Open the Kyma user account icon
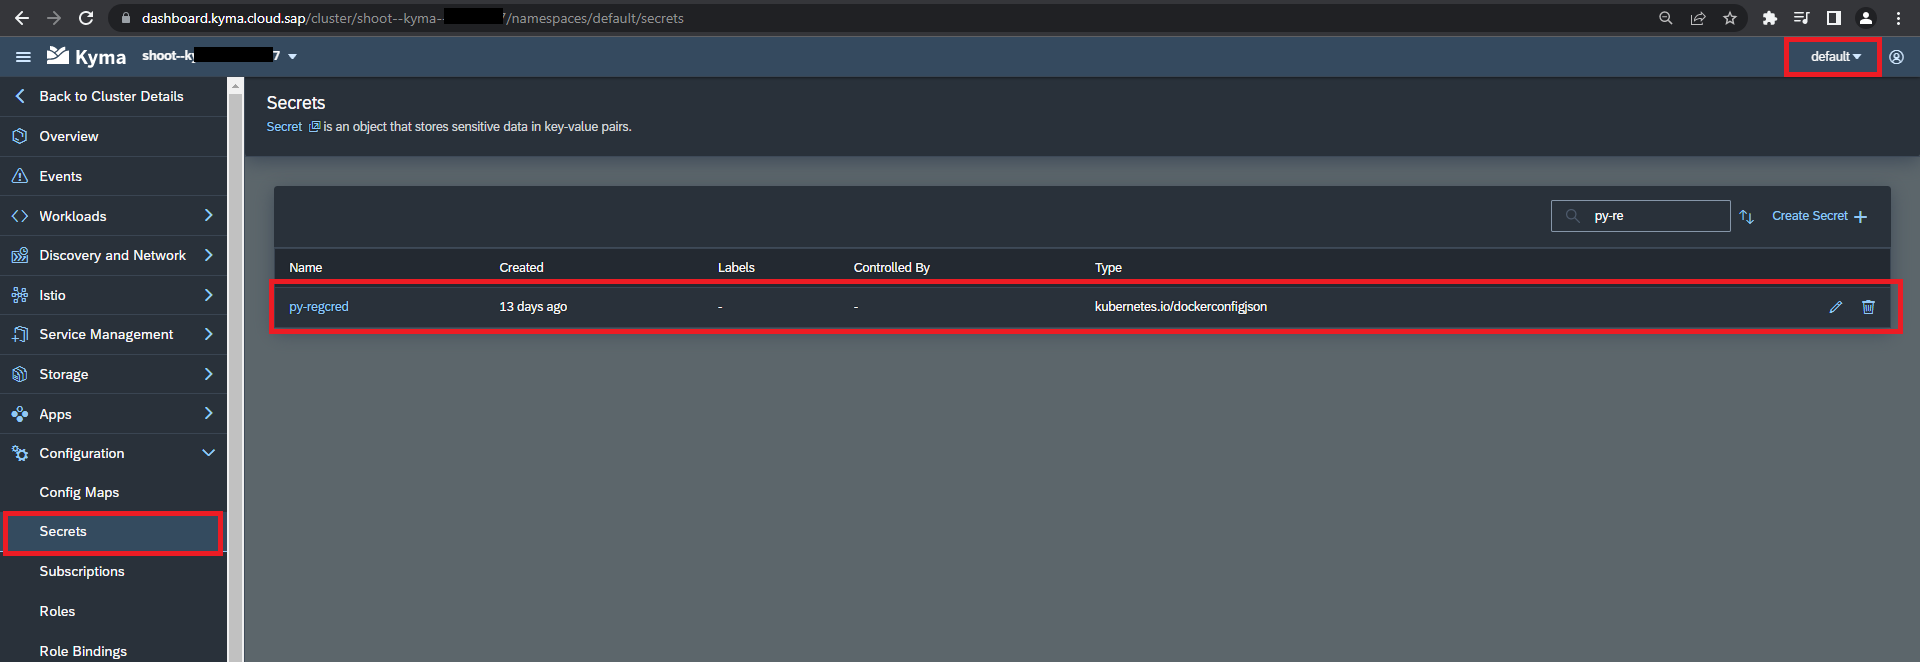This screenshot has height=662, width=1920. (1896, 57)
